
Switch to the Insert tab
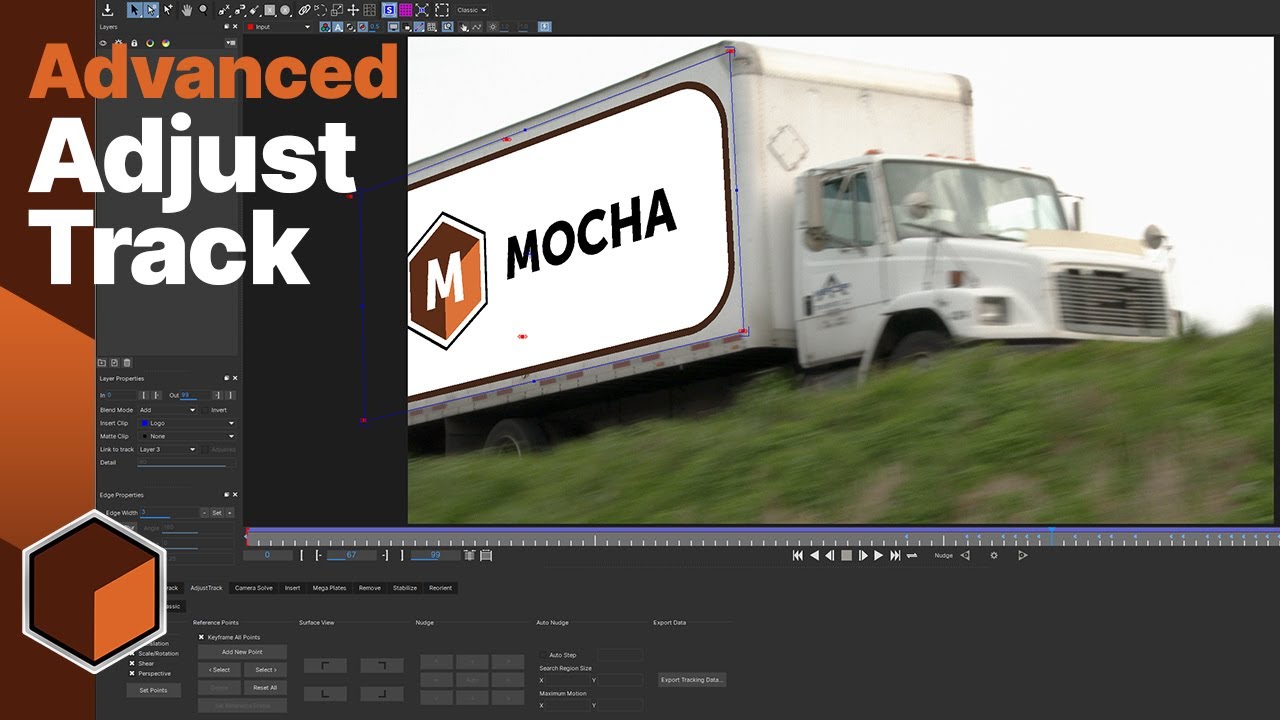[292, 588]
